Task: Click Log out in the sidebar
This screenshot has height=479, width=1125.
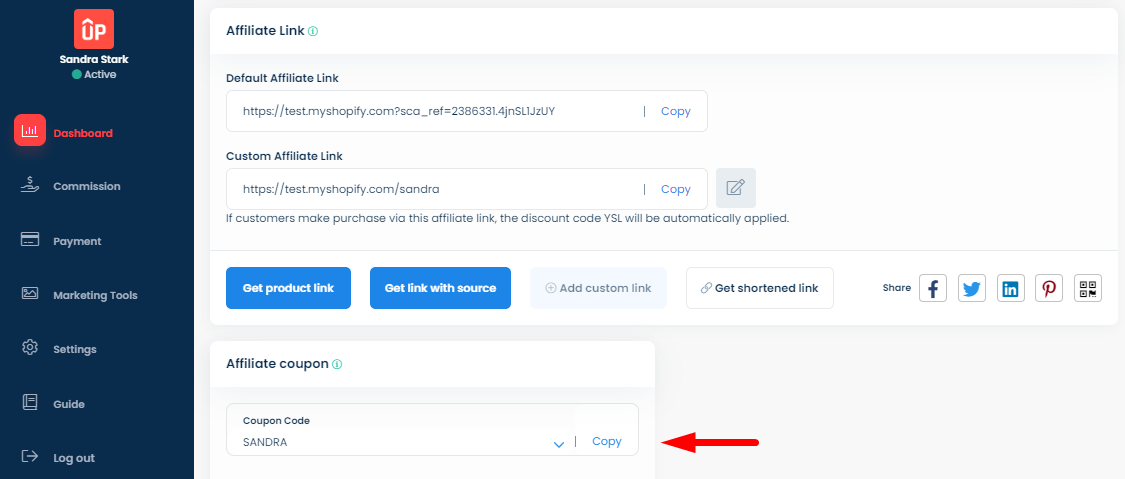Action: tap(73, 458)
